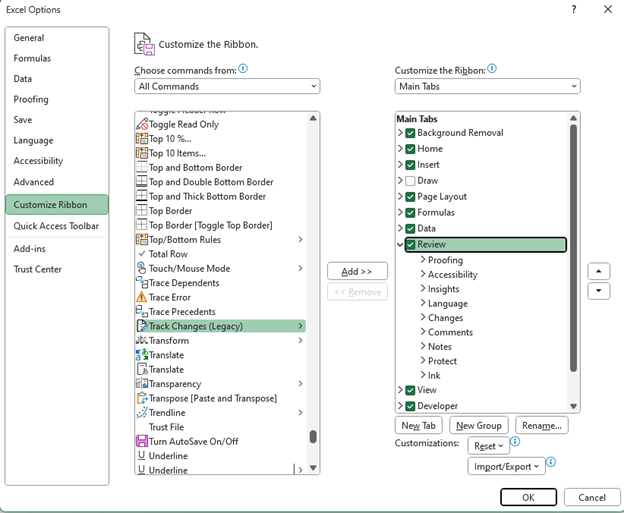Click the info icon next to Import/Export
This screenshot has height=513, width=624.
(551, 462)
